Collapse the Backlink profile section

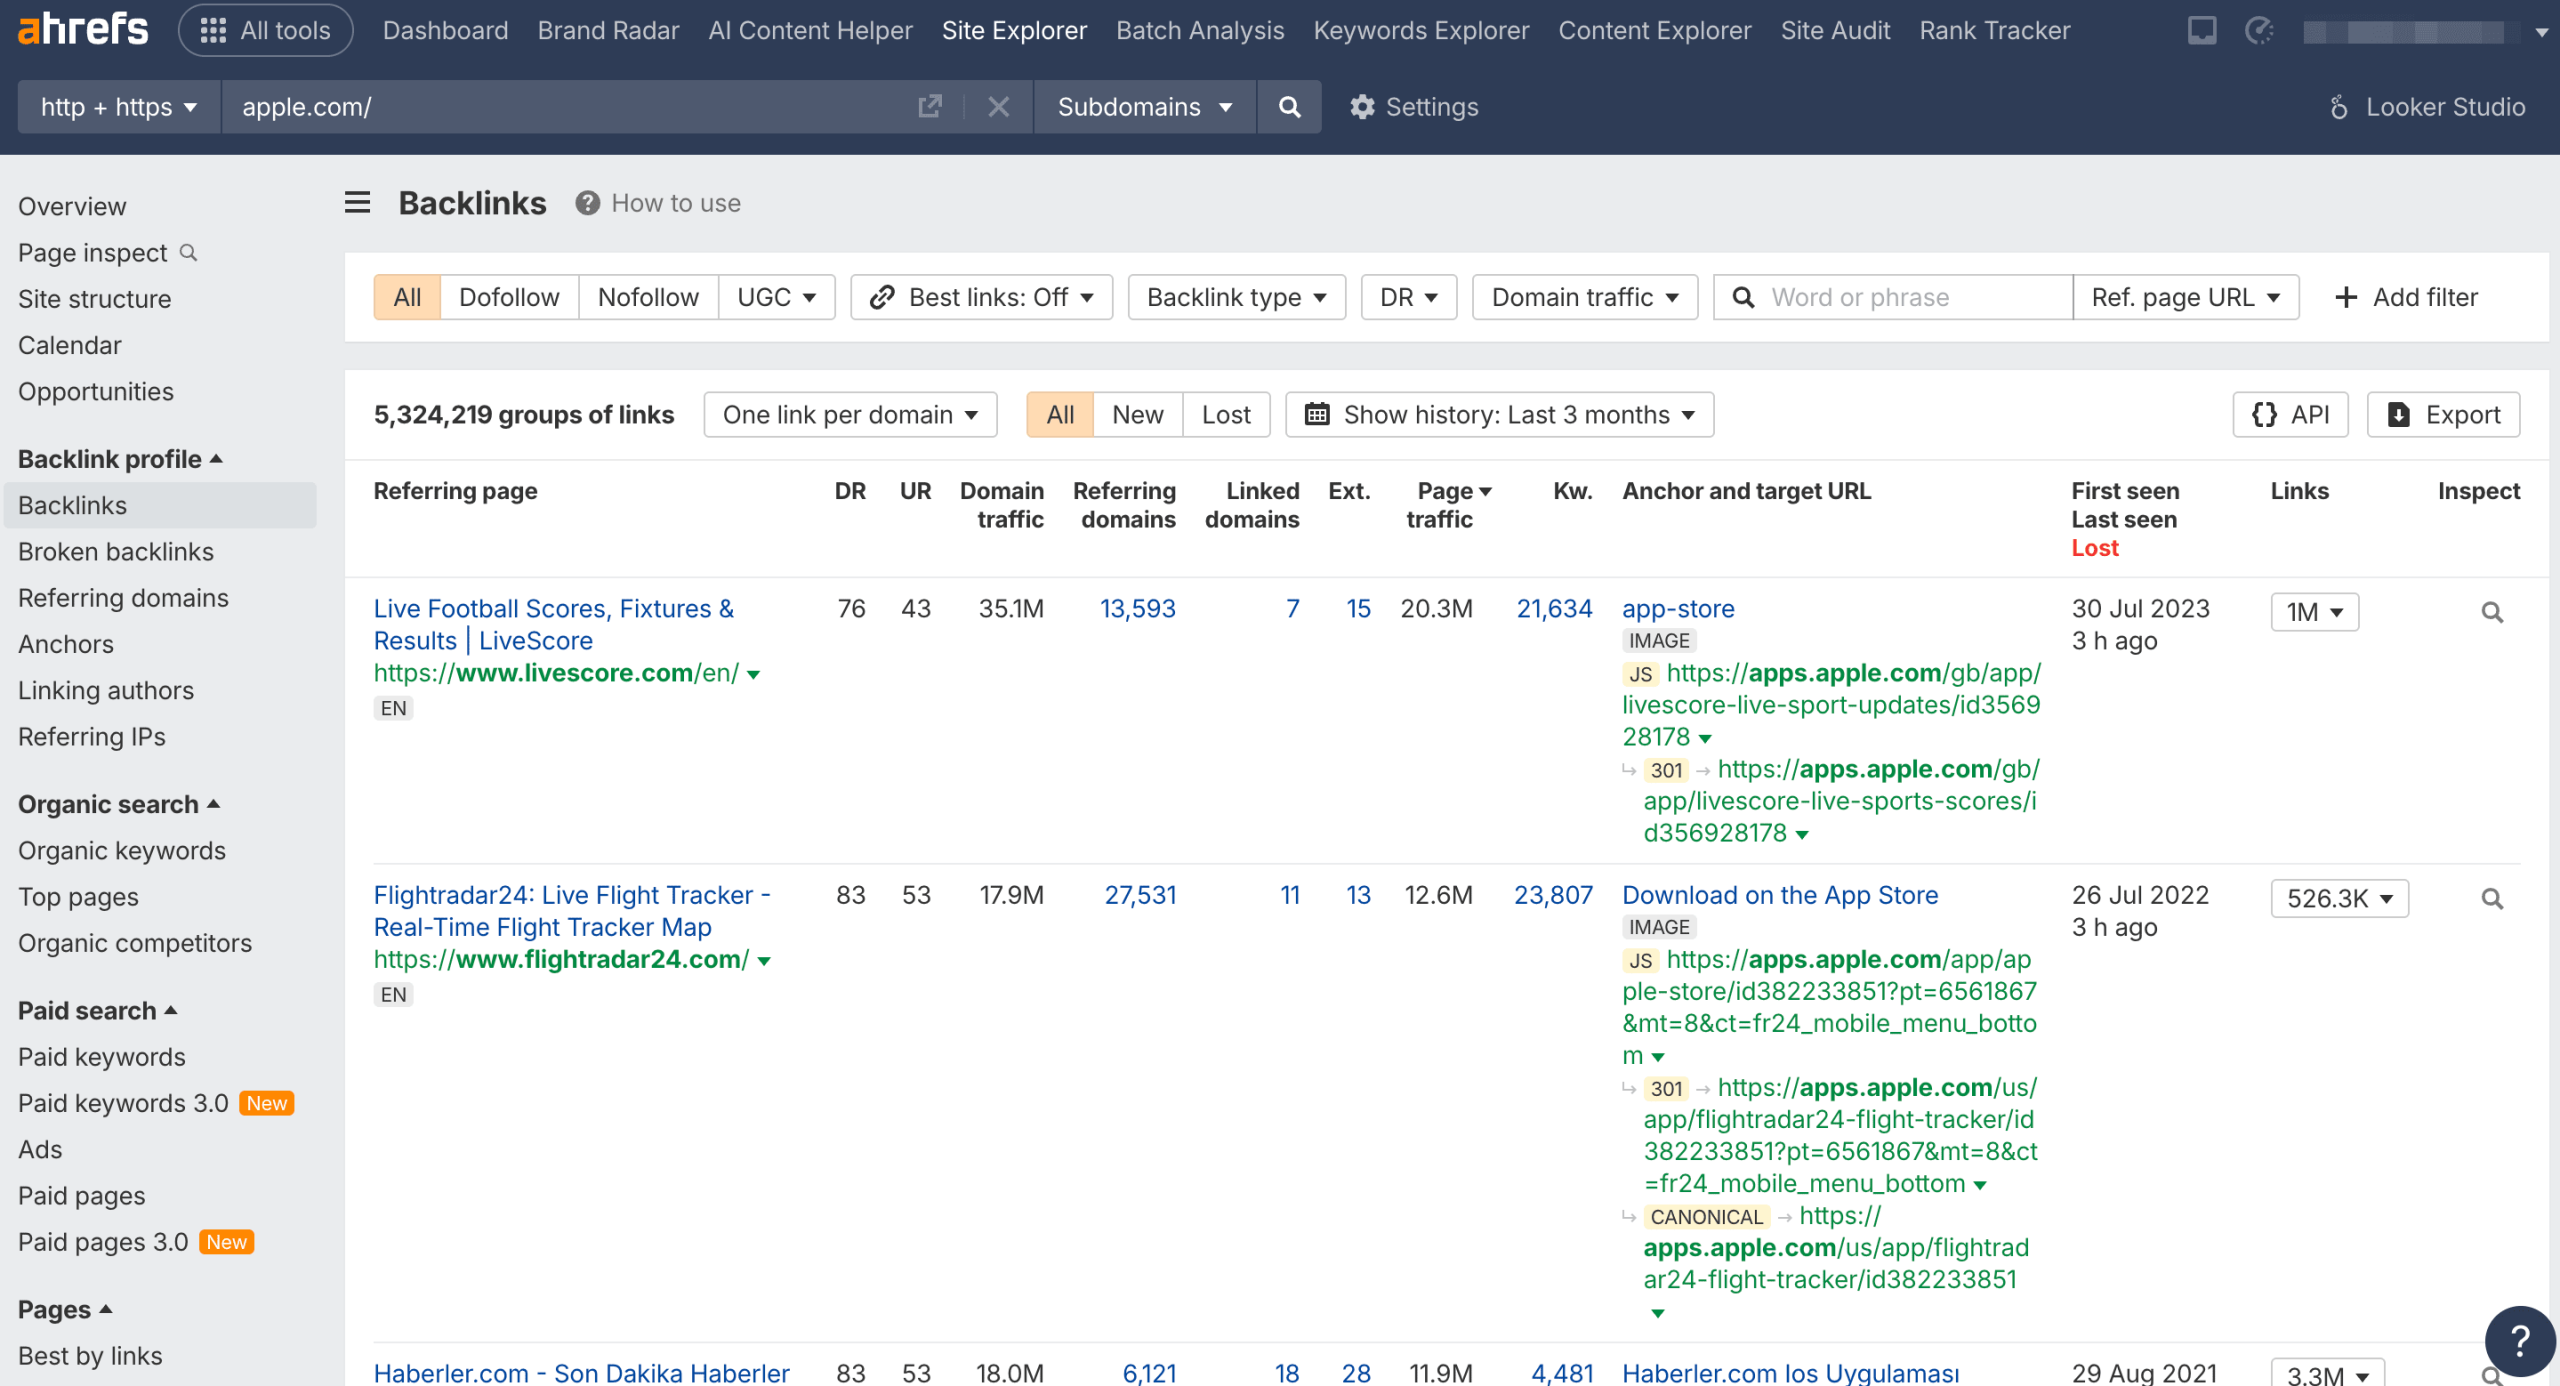point(120,459)
